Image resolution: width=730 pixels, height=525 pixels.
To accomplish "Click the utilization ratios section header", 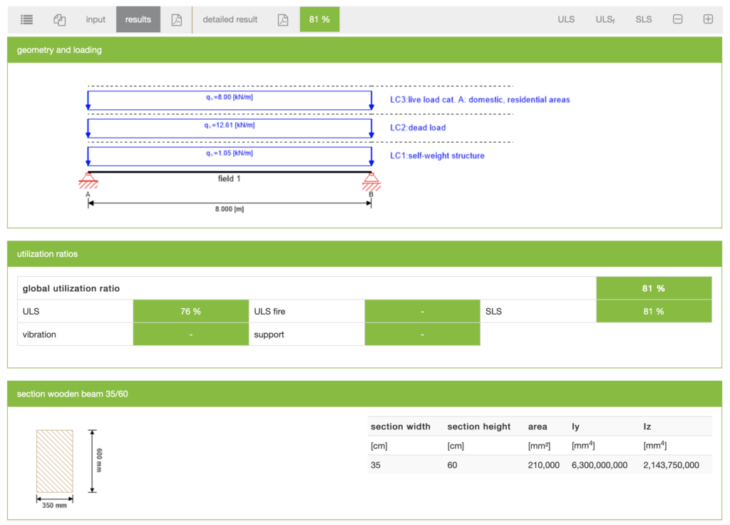I will click(364, 254).
